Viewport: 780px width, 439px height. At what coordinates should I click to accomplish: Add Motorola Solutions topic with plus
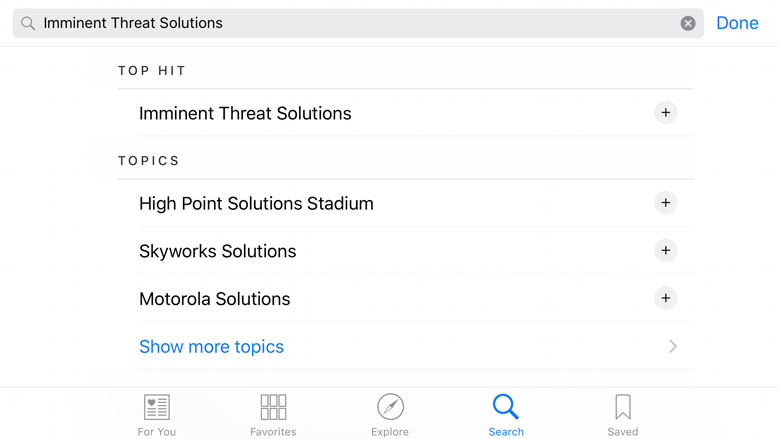[x=666, y=298]
